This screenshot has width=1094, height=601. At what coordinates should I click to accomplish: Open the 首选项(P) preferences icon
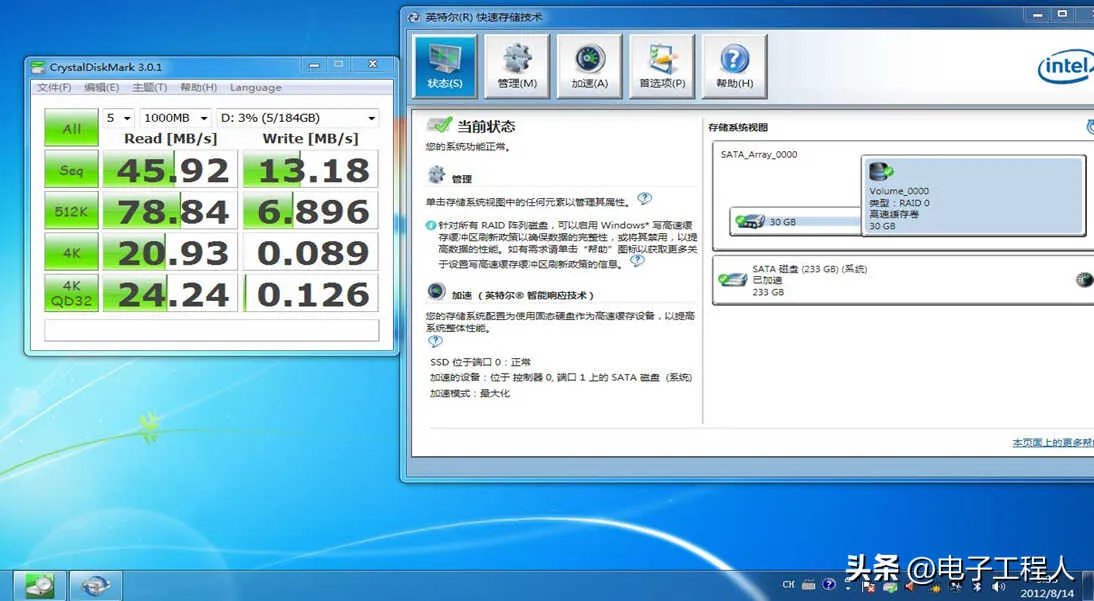click(x=660, y=62)
